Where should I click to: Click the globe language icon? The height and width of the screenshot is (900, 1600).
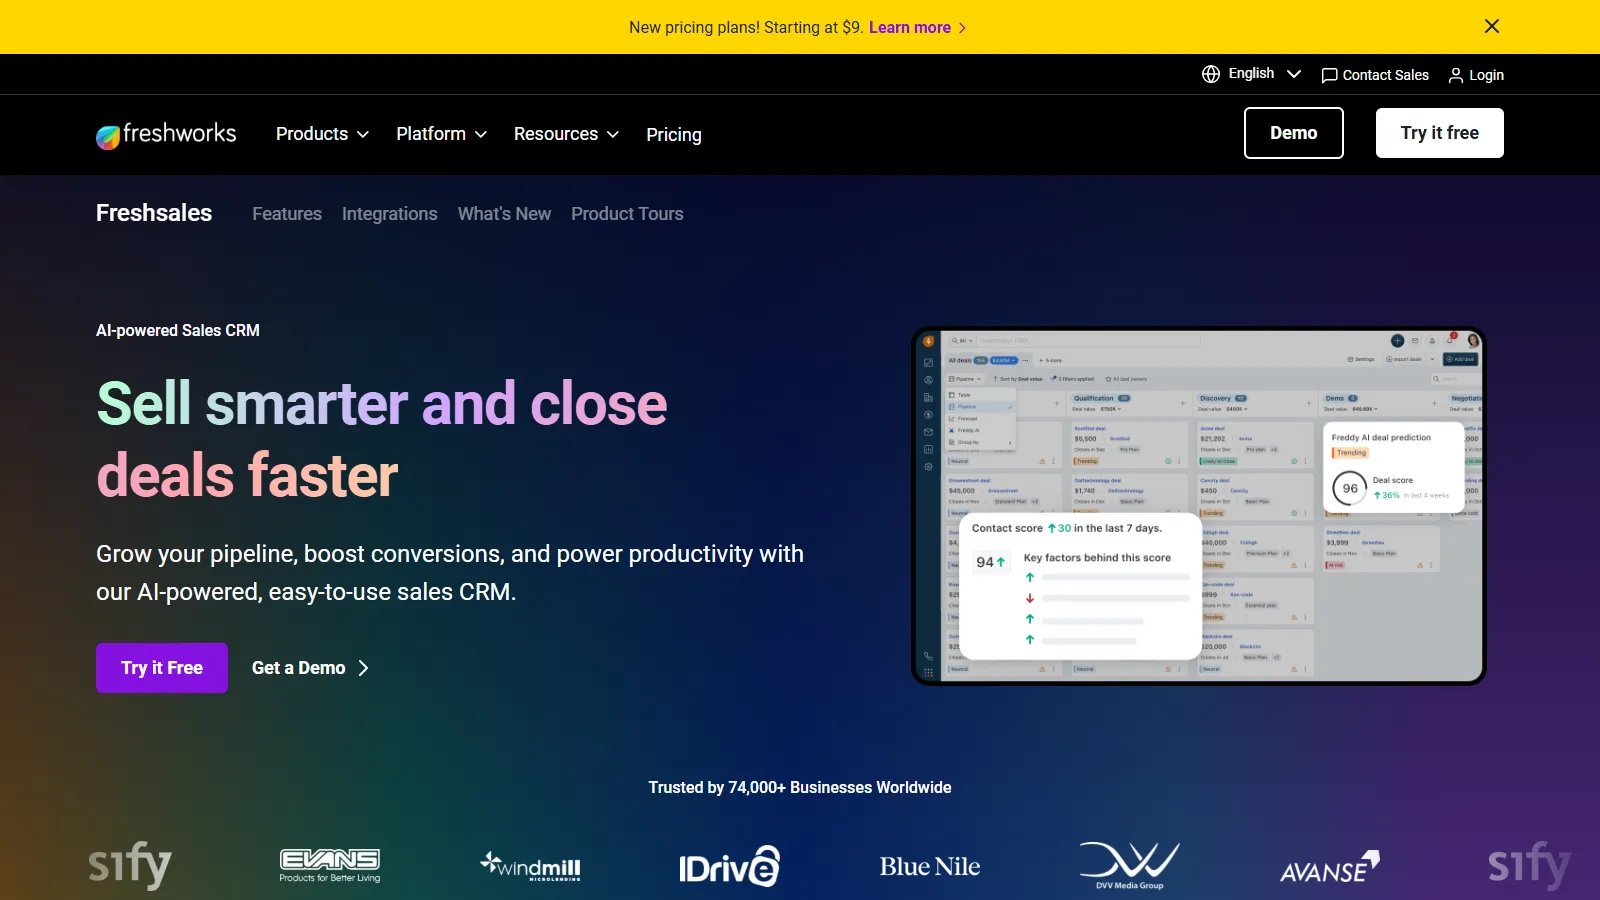(x=1211, y=74)
